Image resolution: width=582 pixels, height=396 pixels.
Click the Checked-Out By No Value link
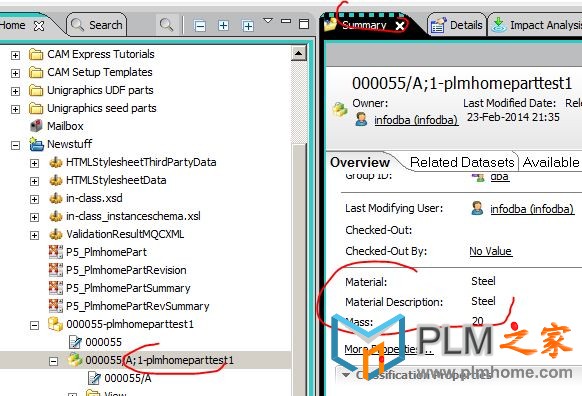pyautogui.click(x=491, y=251)
